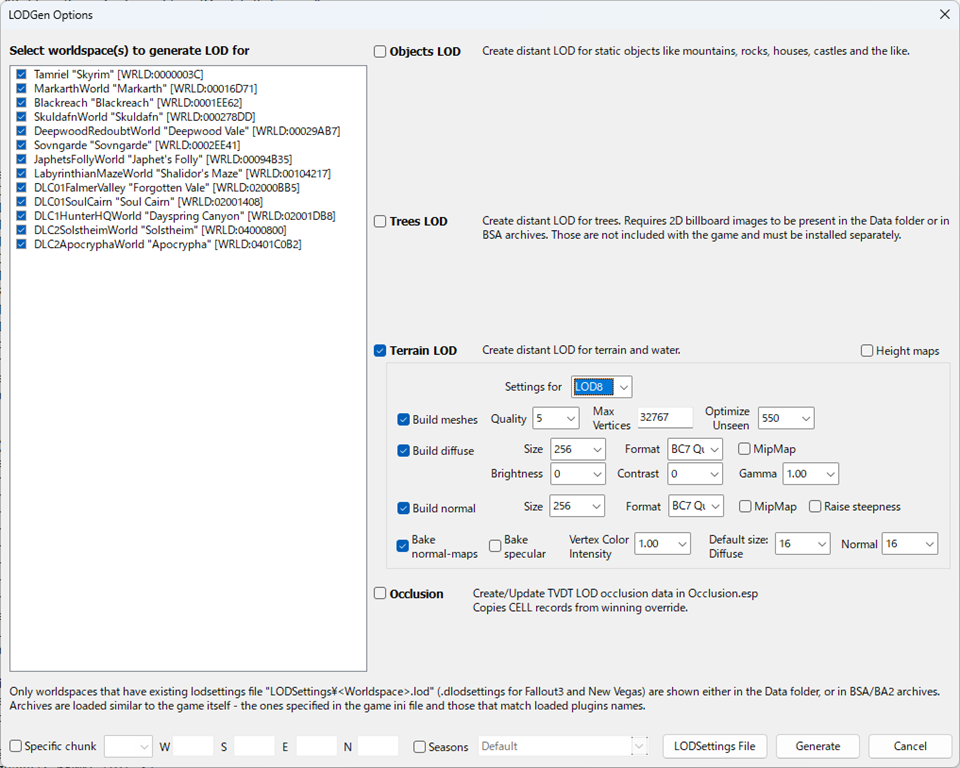The width and height of the screenshot is (960, 768).
Task: Toggle Sovngarde worldspace checkbox
Action: coord(21,145)
